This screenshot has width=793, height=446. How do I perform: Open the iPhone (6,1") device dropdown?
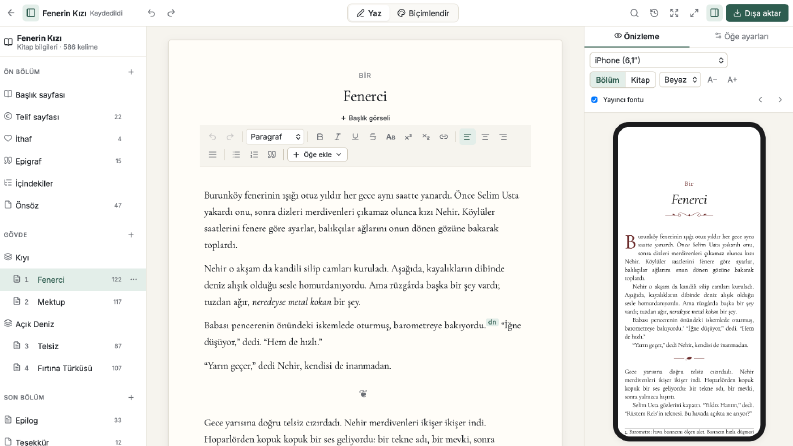658,60
